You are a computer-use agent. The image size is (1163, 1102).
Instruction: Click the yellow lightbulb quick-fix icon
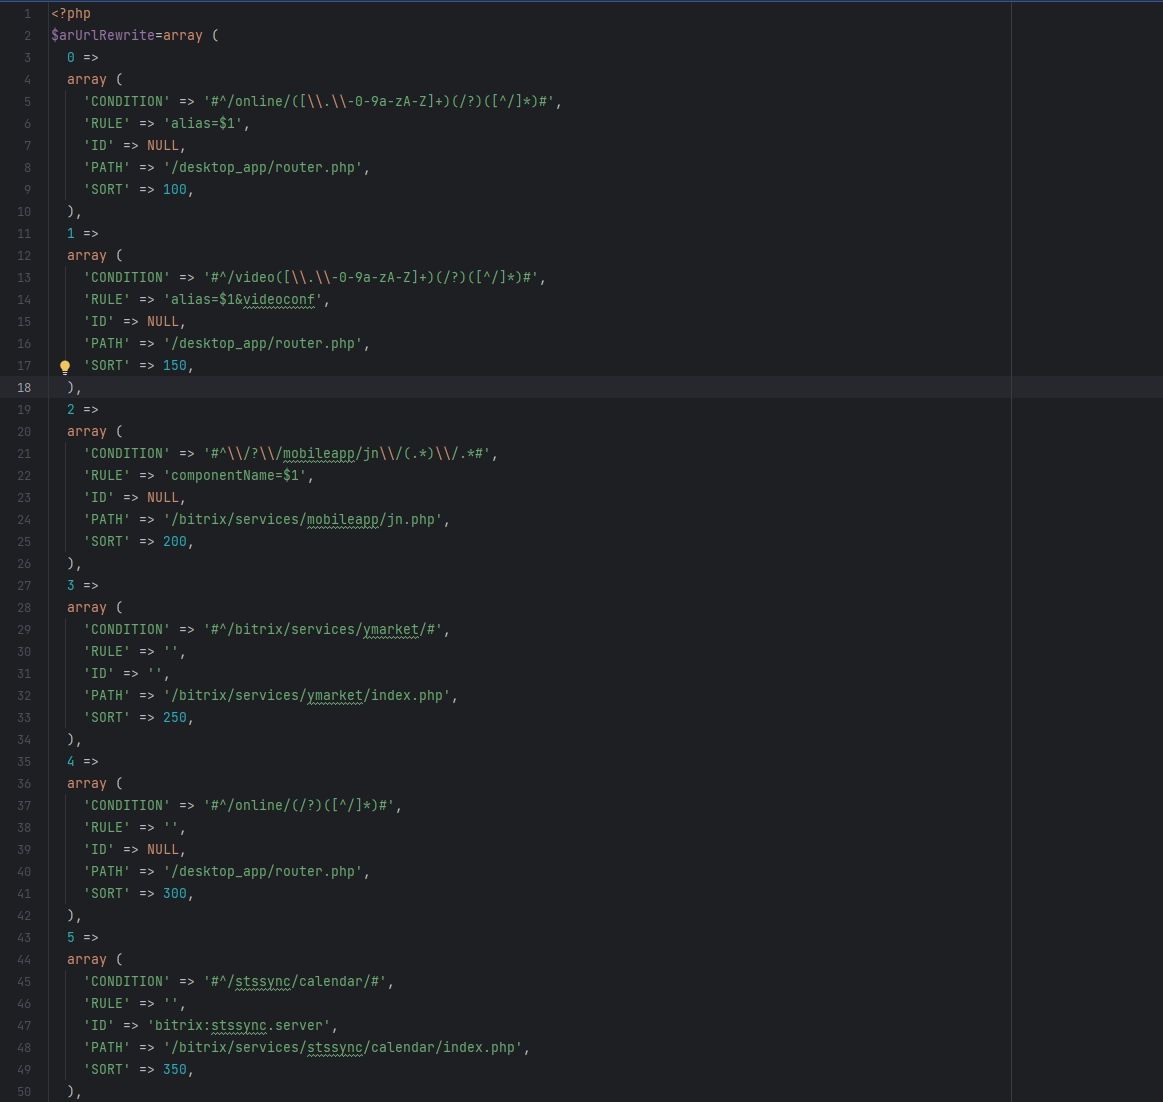coord(65,366)
